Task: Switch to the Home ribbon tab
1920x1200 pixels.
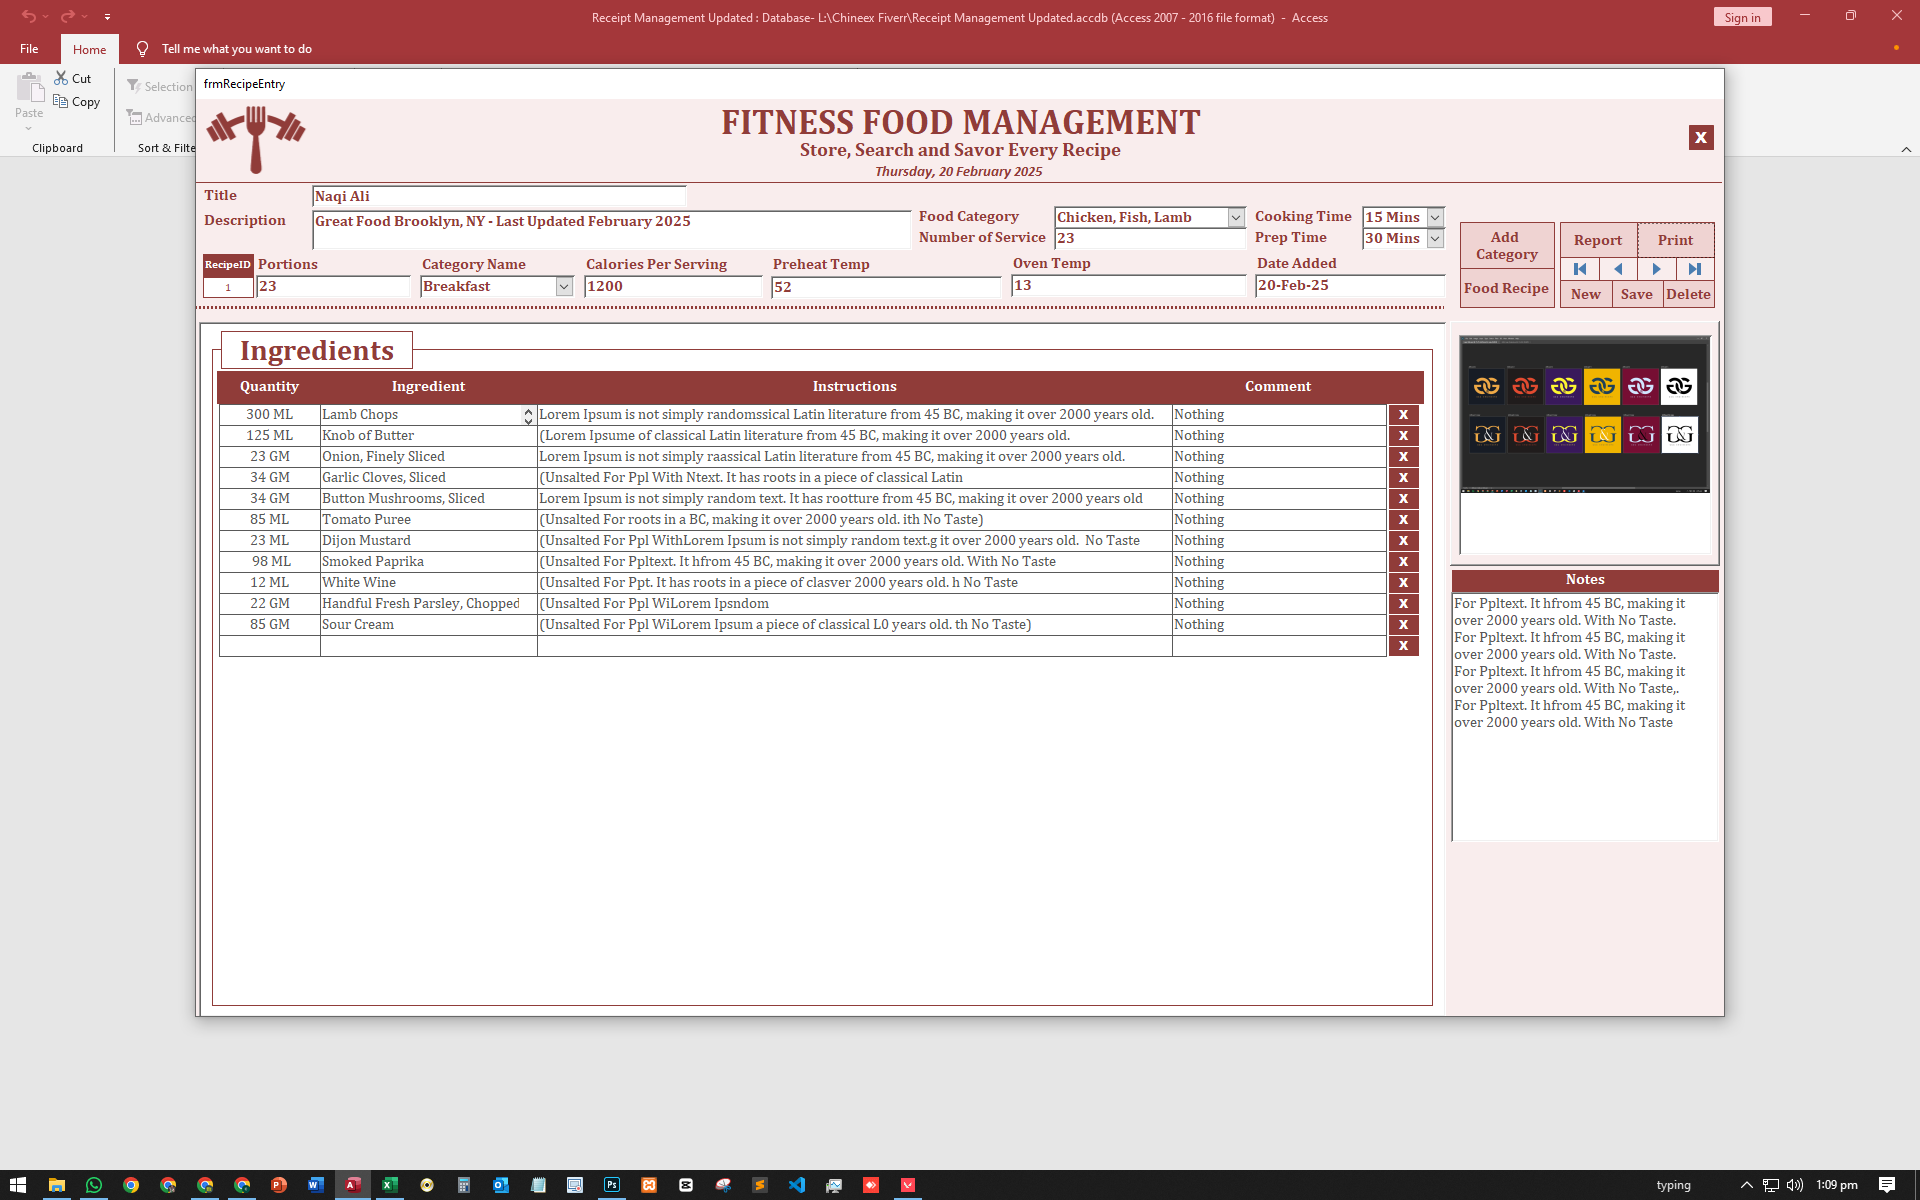Action: 89,49
